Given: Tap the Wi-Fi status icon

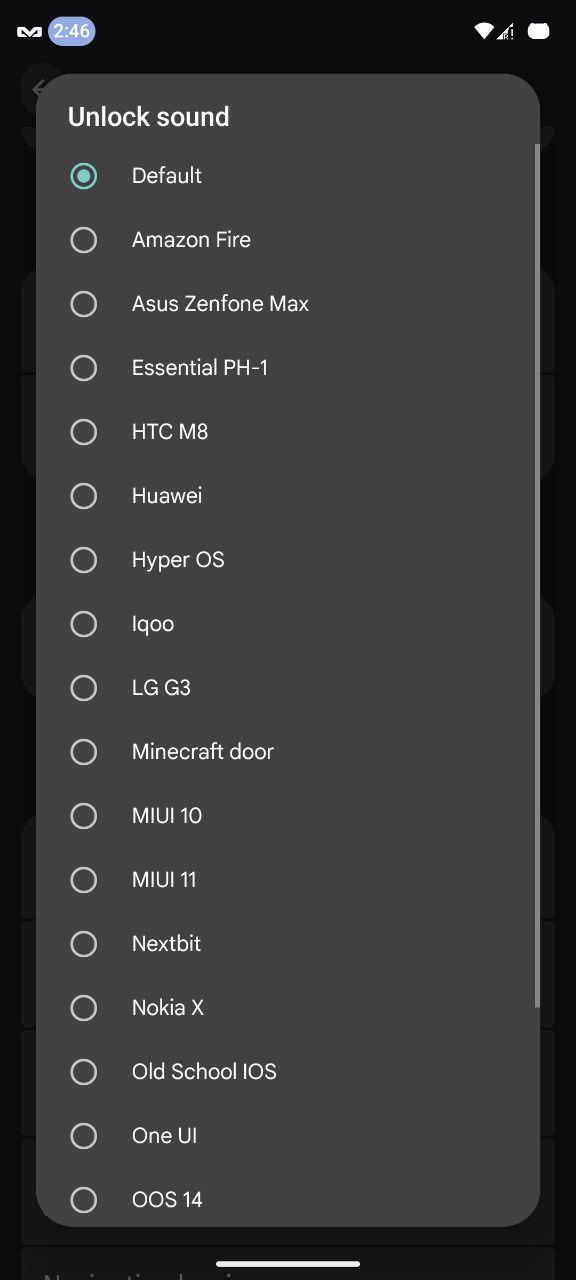Looking at the screenshot, I should (484, 31).
